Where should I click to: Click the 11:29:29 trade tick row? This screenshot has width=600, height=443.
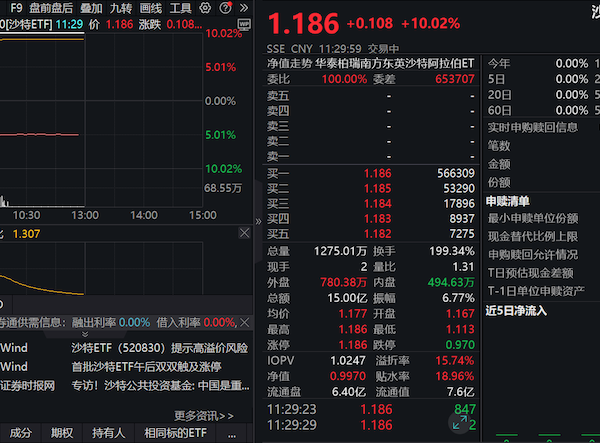pyautogui.click(x=371, y=425)
